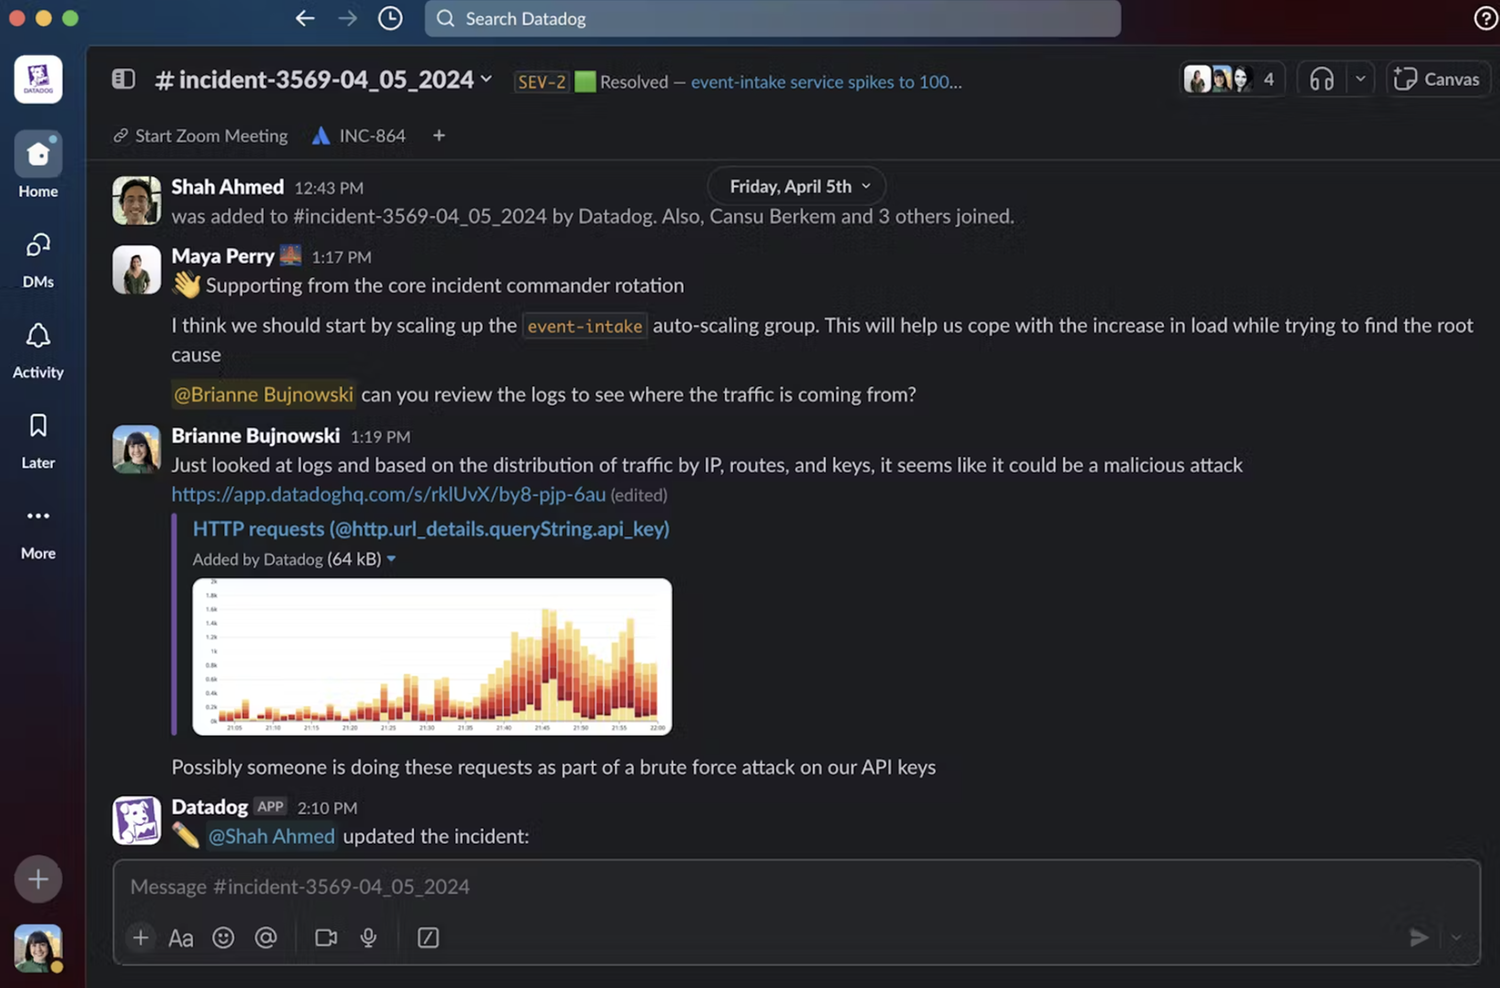Record an audio clip with microphone
The height and width of the screenshot is (988, 1500).
click(369, 938)
